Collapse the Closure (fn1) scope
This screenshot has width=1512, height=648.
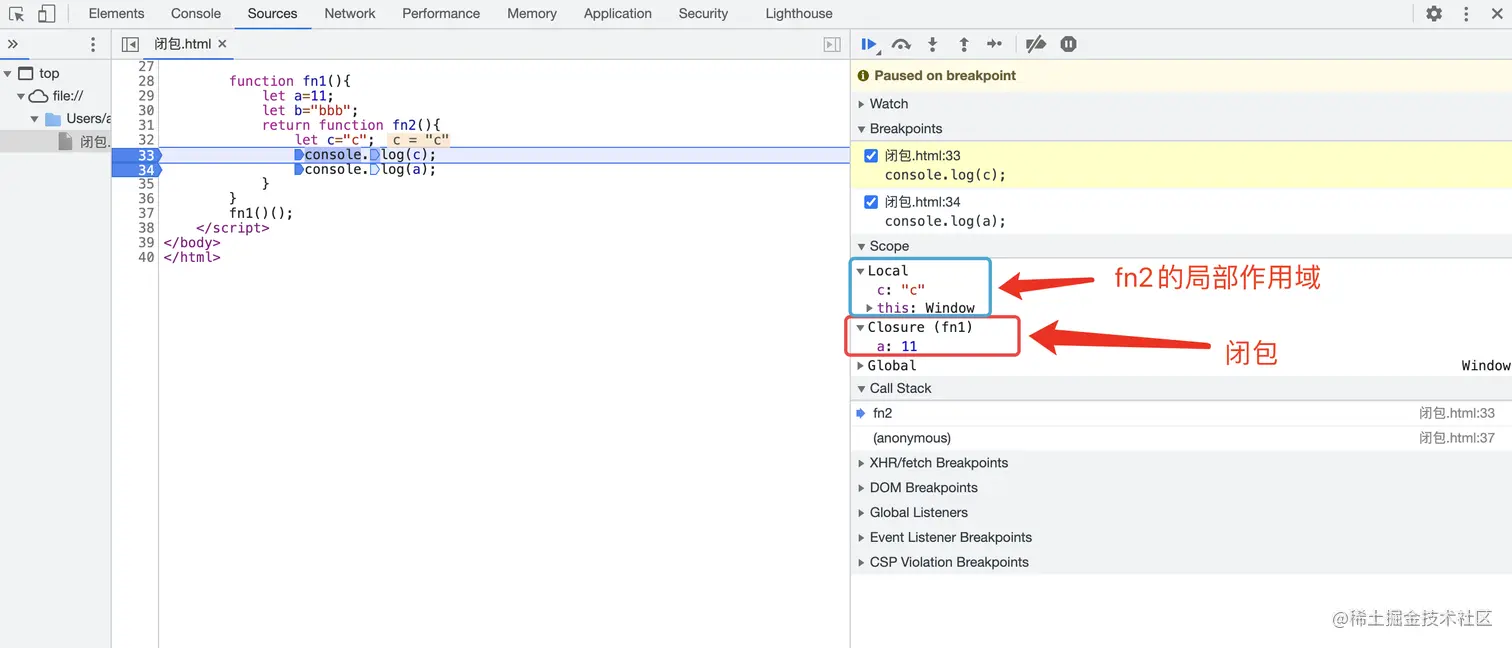click(860, 327)
